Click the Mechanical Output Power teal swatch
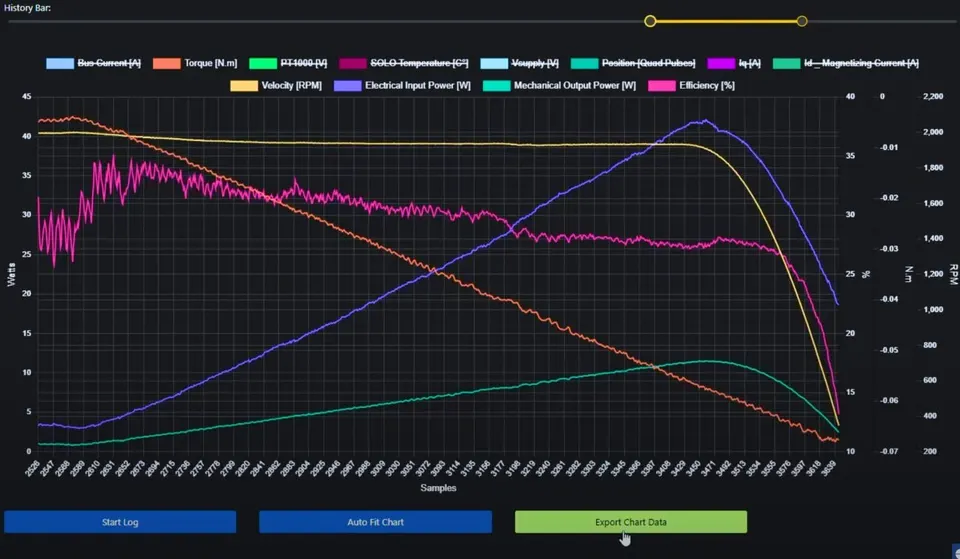The image size is (960, 559). tap(497, 85)
